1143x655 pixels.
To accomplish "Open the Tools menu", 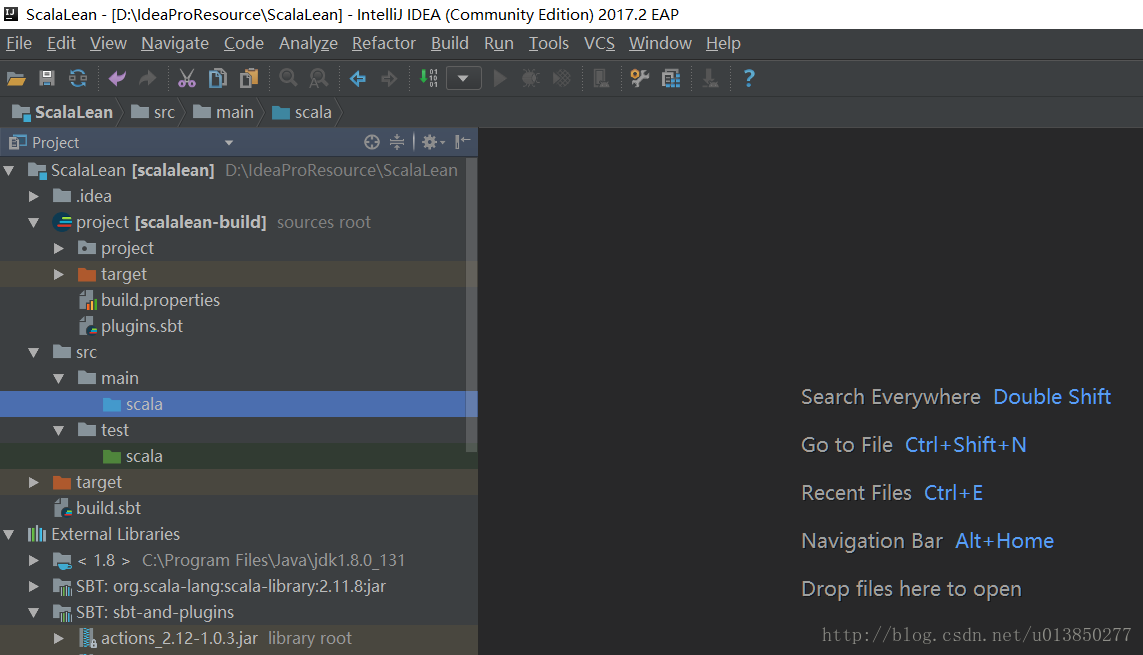I will 549,44.
